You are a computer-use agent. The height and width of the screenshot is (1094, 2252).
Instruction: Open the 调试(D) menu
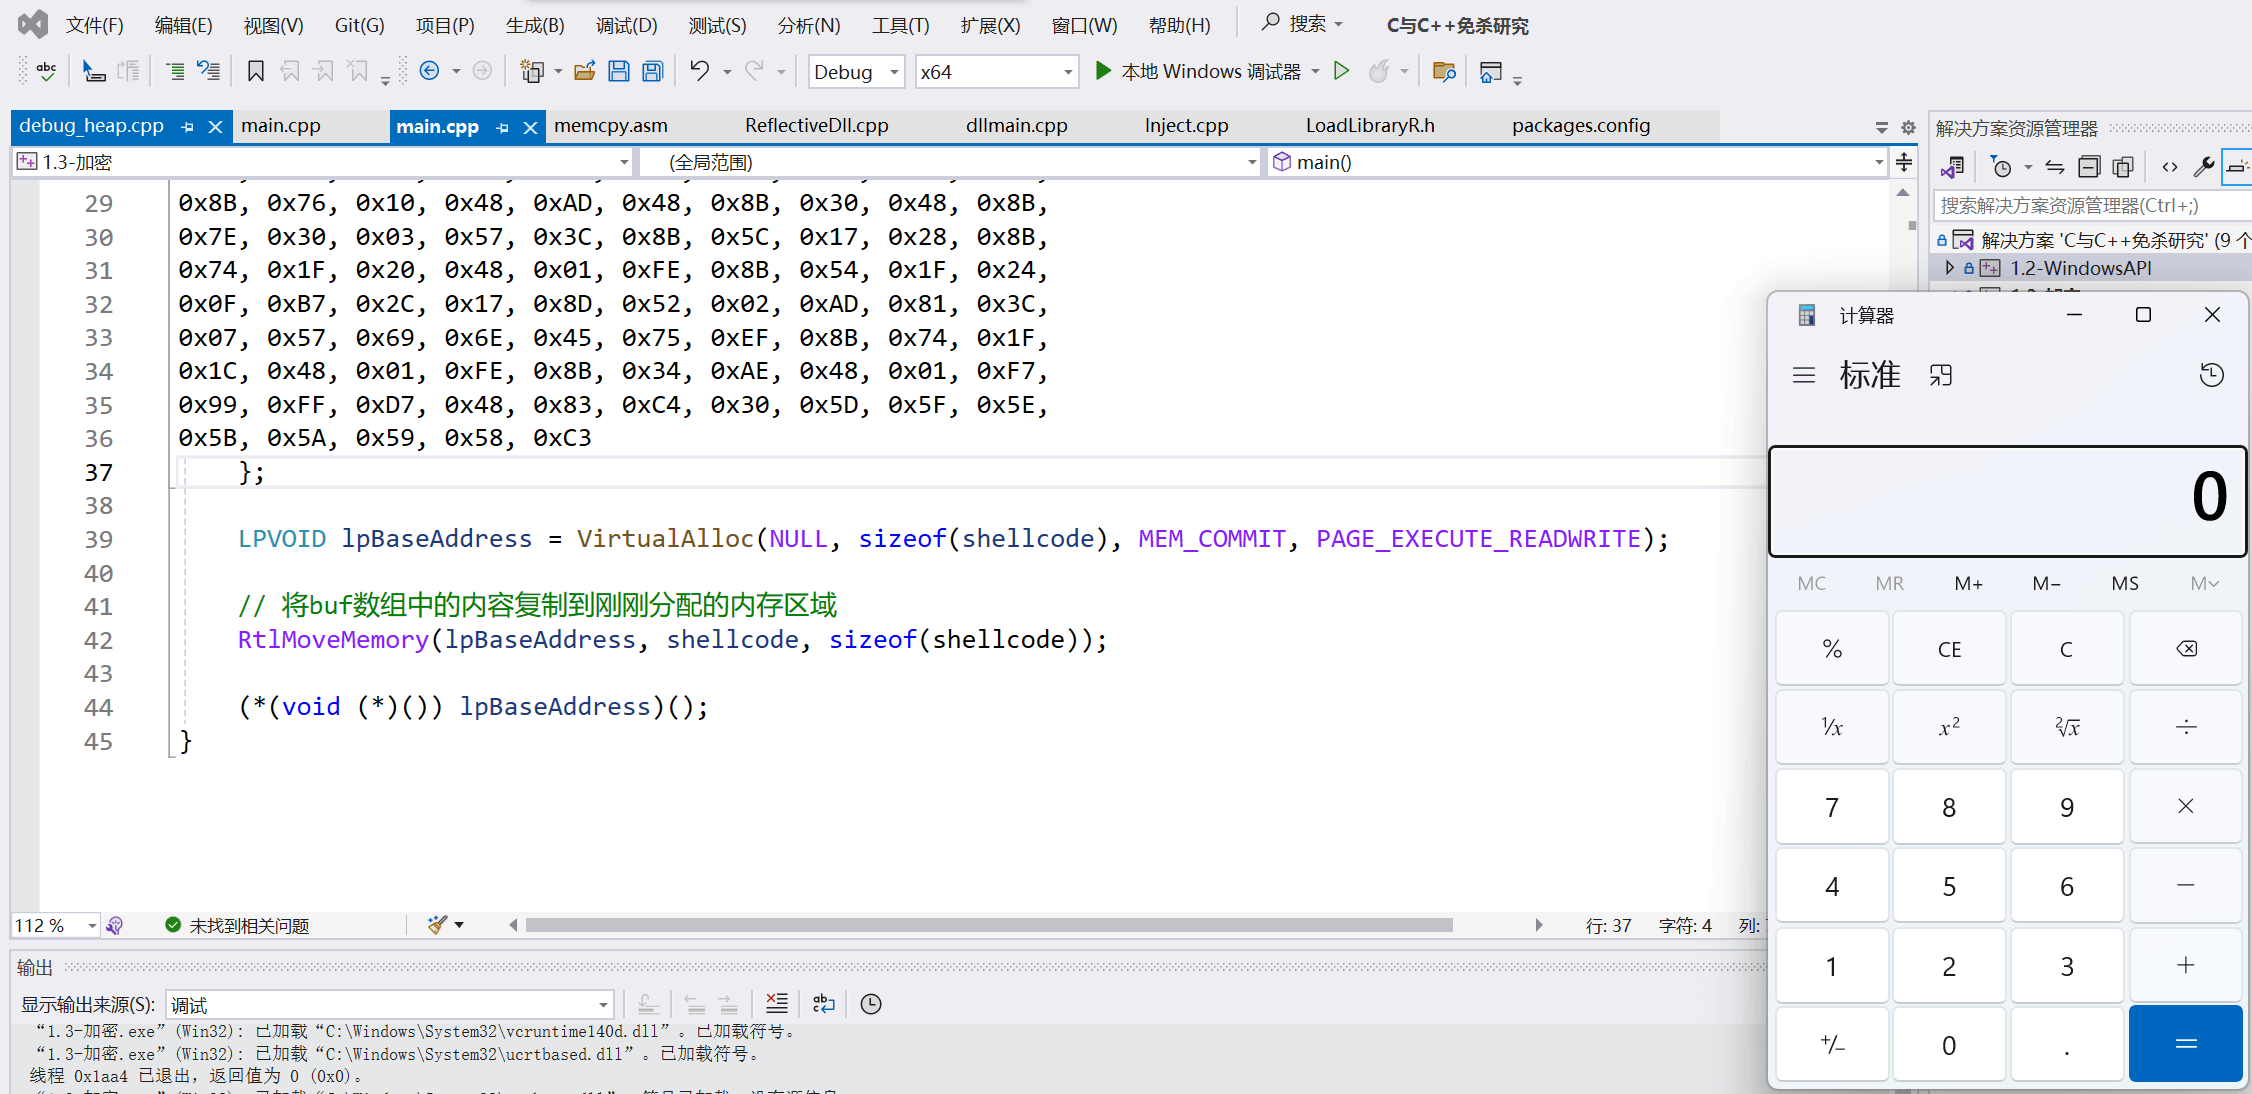coord(626,25)
